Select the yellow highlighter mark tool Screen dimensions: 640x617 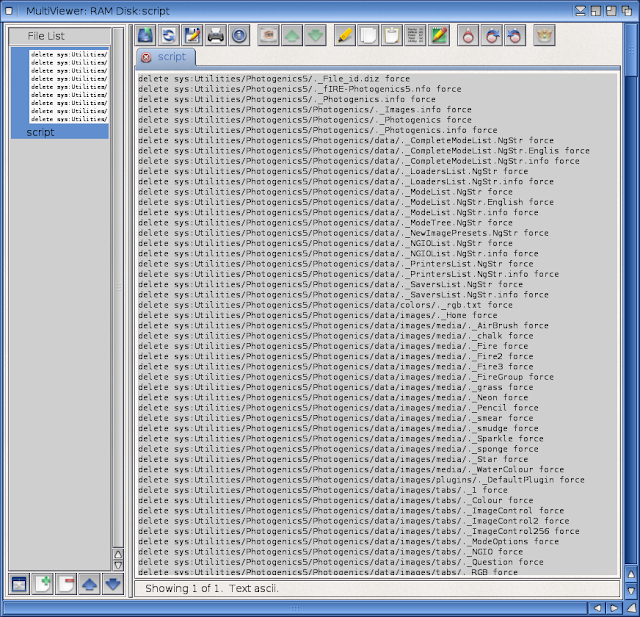click(344, 36)
